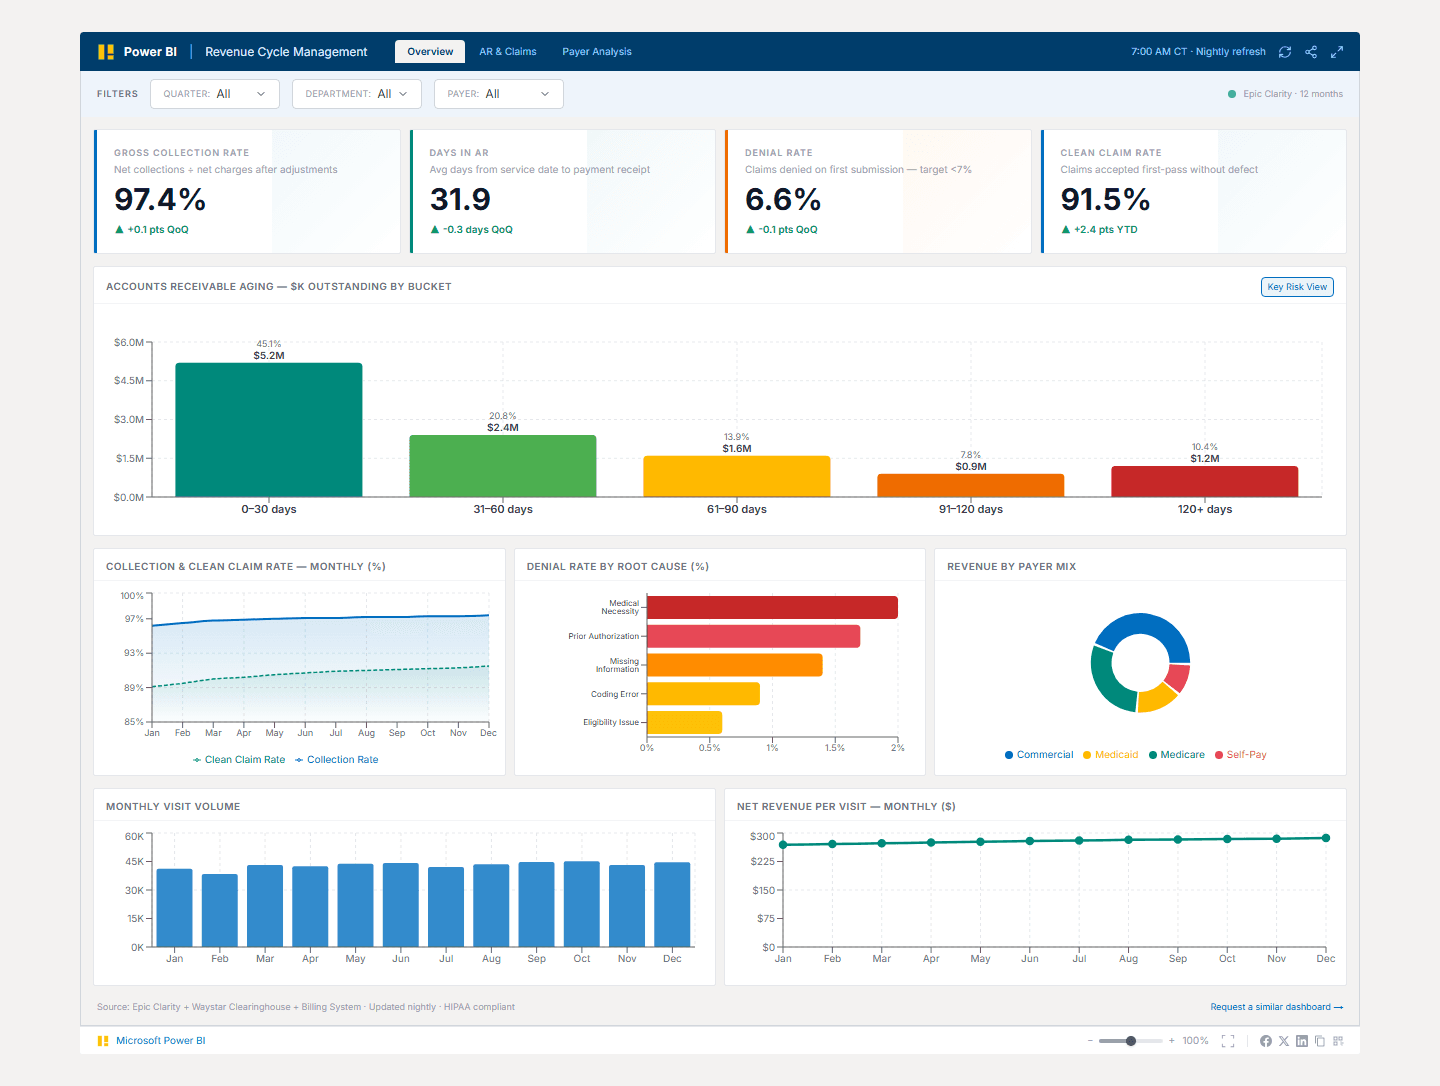Click the 31.9 Days in AR value
Image resolution: width=1440 pixels, height=1086 pixels.
pyautogui.click(x=460, y=200)
